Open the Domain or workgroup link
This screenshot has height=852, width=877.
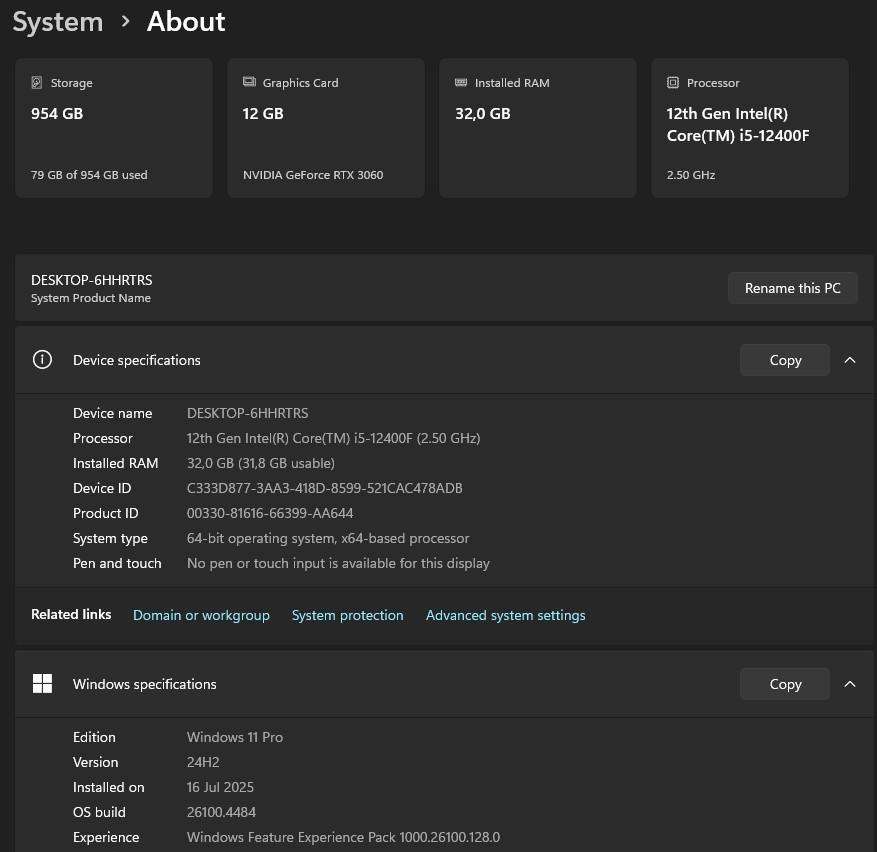[201, 615]
